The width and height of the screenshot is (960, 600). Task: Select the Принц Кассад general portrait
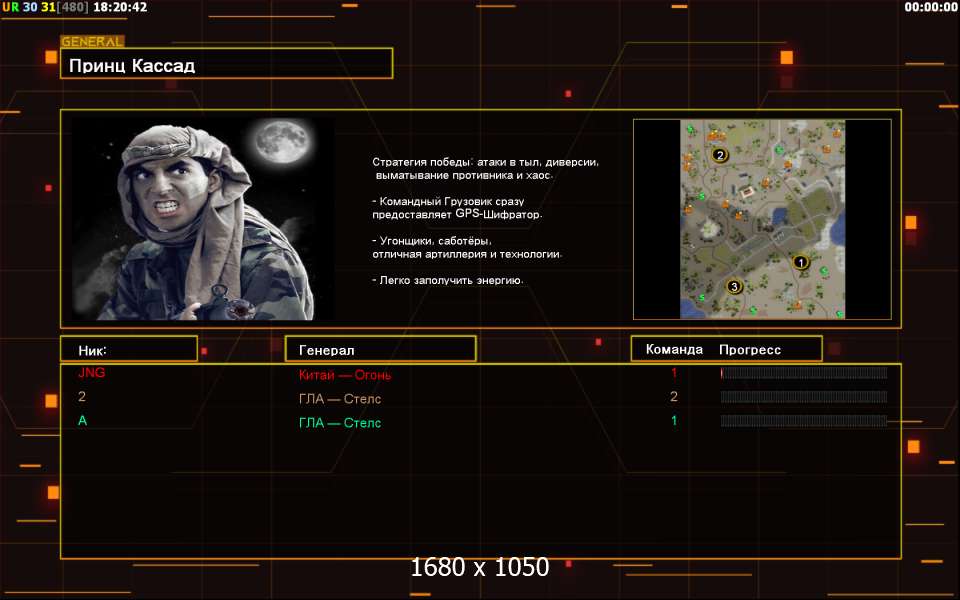[204, 219]
